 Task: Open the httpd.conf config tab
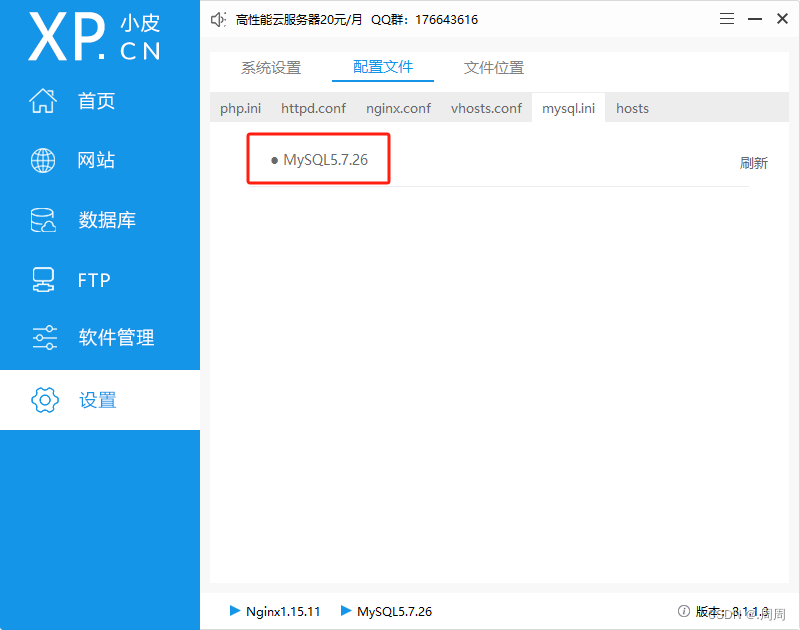coord(313,108)
